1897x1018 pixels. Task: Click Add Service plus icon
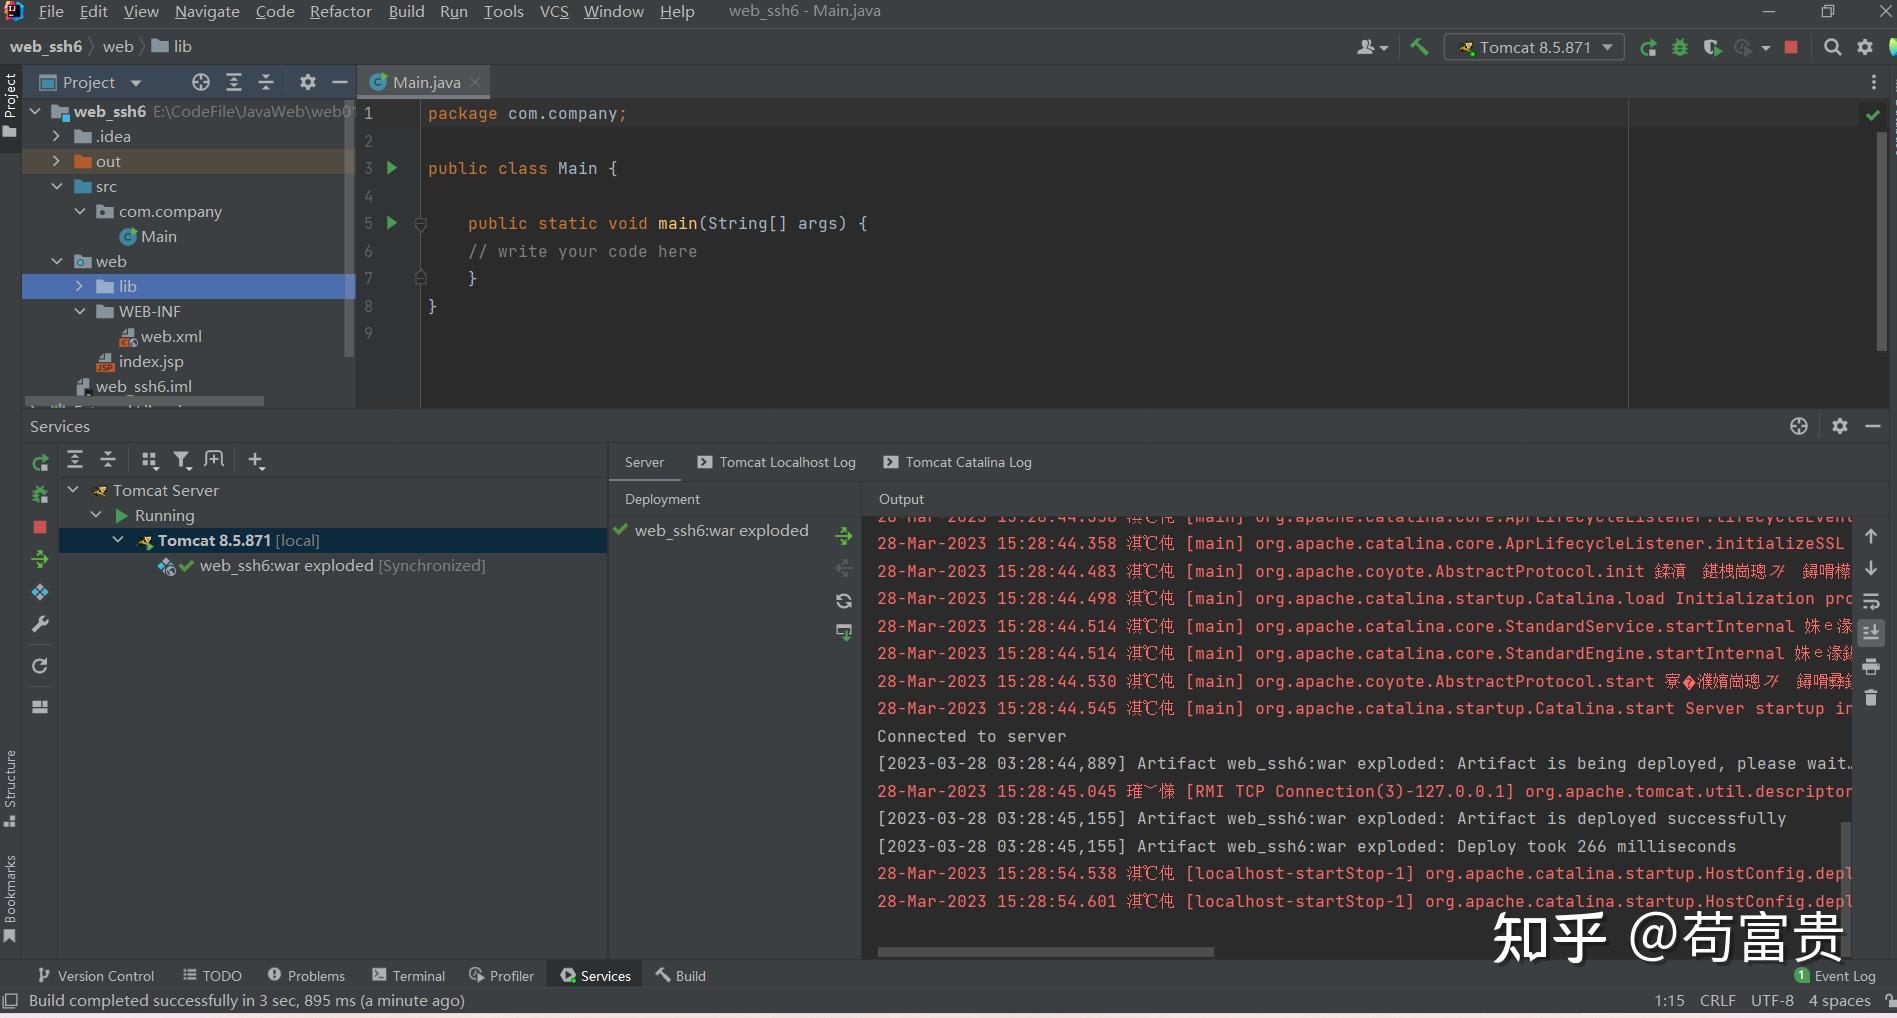(x=256, y=460)
